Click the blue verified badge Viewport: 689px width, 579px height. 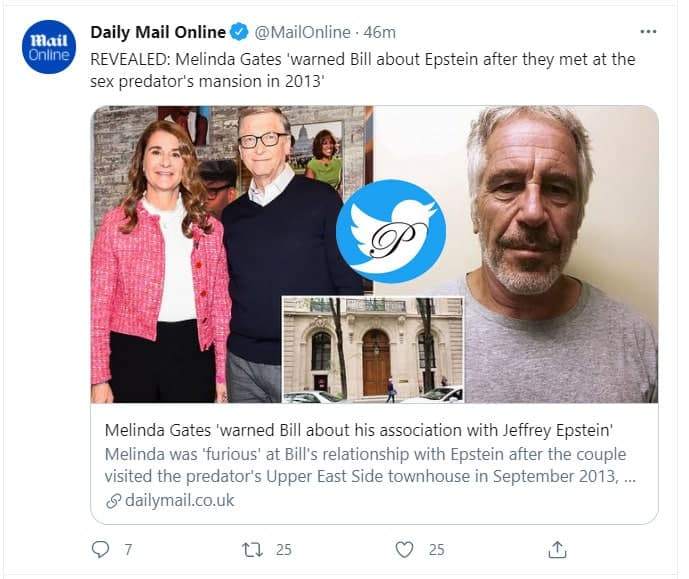coord(239,32)
